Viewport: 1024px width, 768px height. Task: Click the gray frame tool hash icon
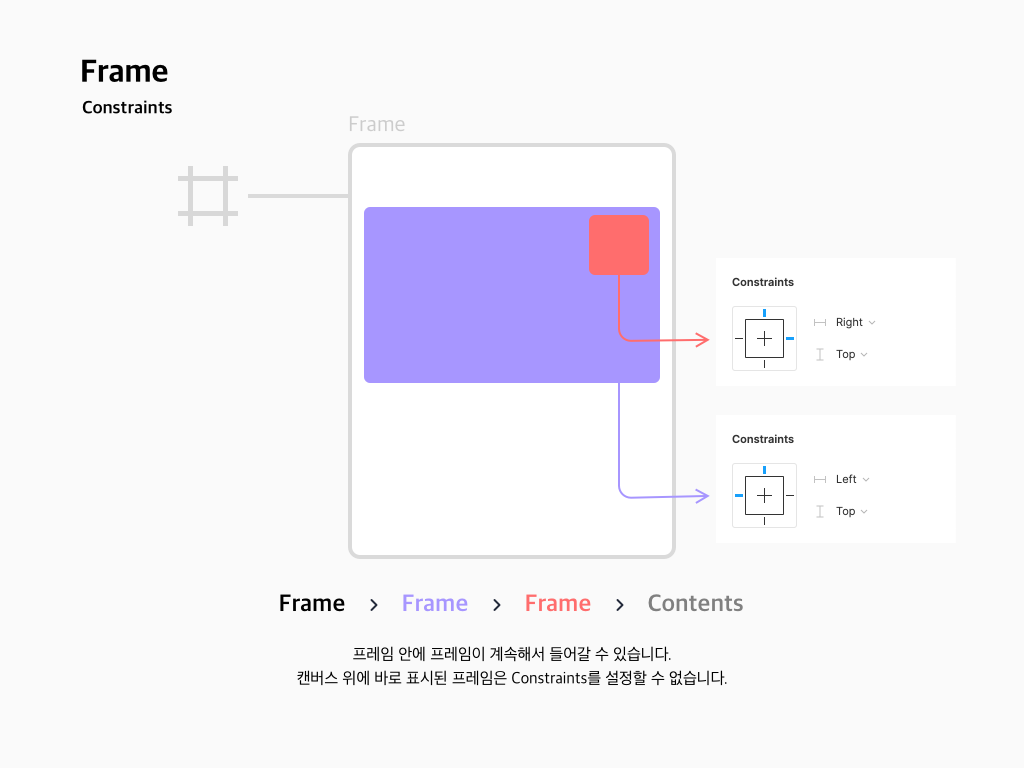pos(208,196)
